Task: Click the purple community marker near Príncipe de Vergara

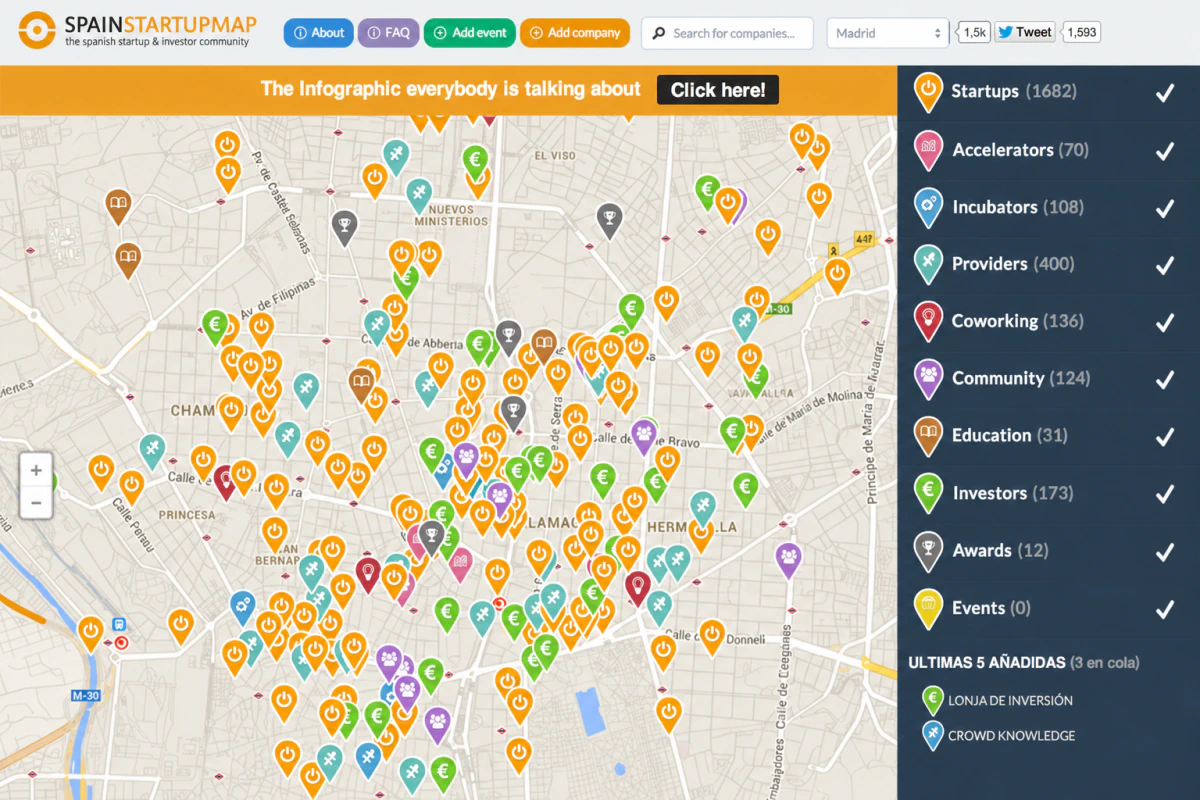Action: [788, 559]
